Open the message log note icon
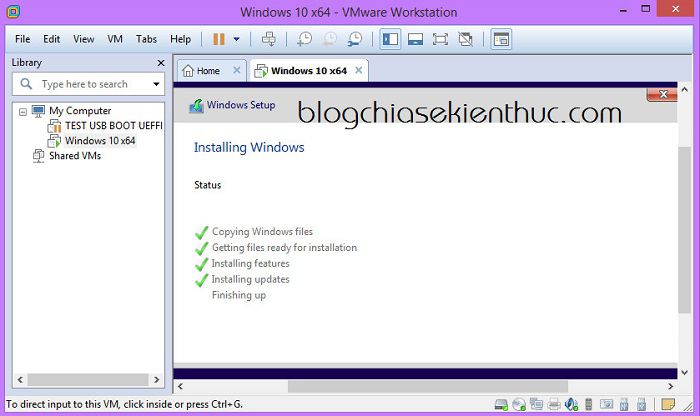Viewport: 700px width, 416px height. coord(668,404)
